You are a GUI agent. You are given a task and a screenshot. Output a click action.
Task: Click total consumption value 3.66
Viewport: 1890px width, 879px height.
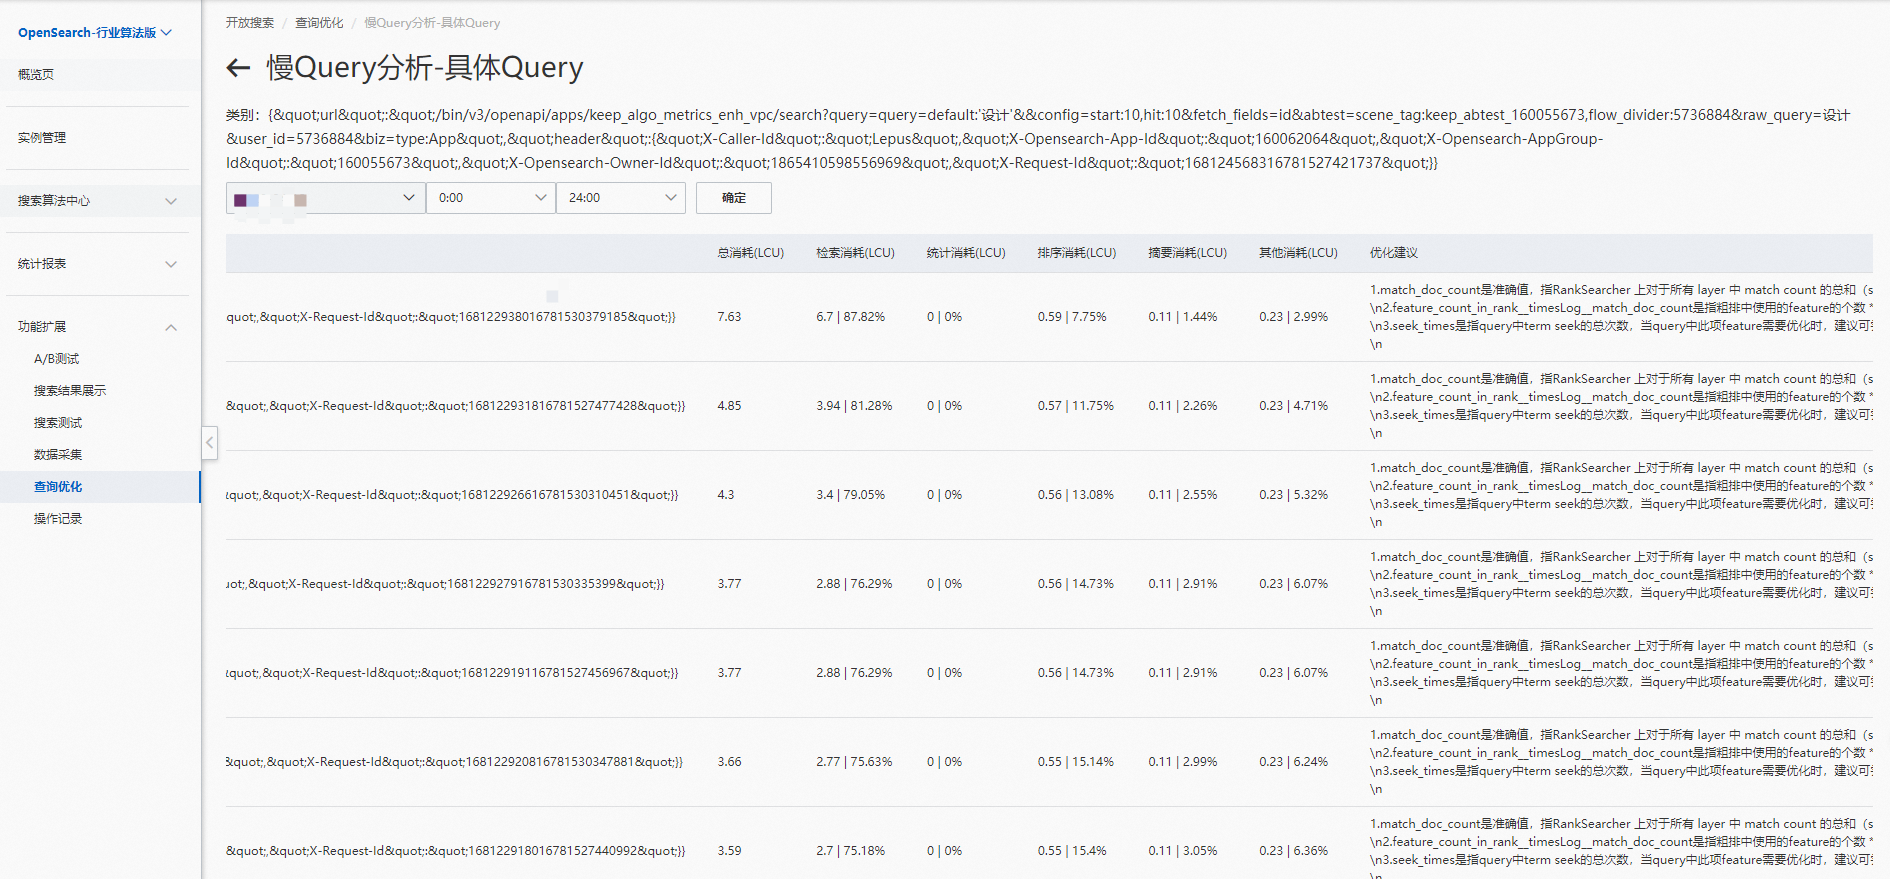pyautogui.click(x=729, y=762)
